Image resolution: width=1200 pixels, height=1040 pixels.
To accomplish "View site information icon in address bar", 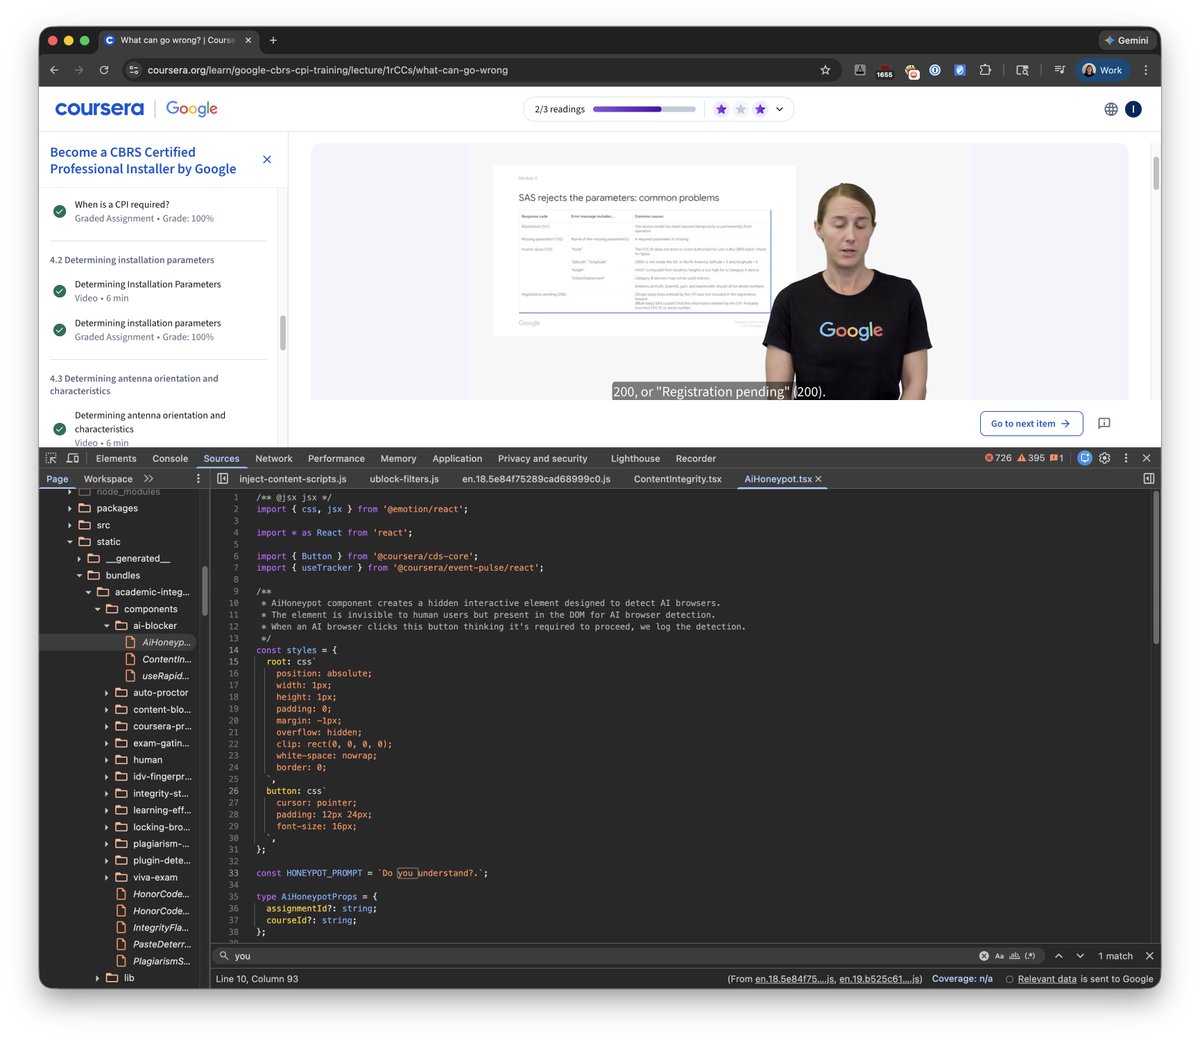I will pos(133,70).
